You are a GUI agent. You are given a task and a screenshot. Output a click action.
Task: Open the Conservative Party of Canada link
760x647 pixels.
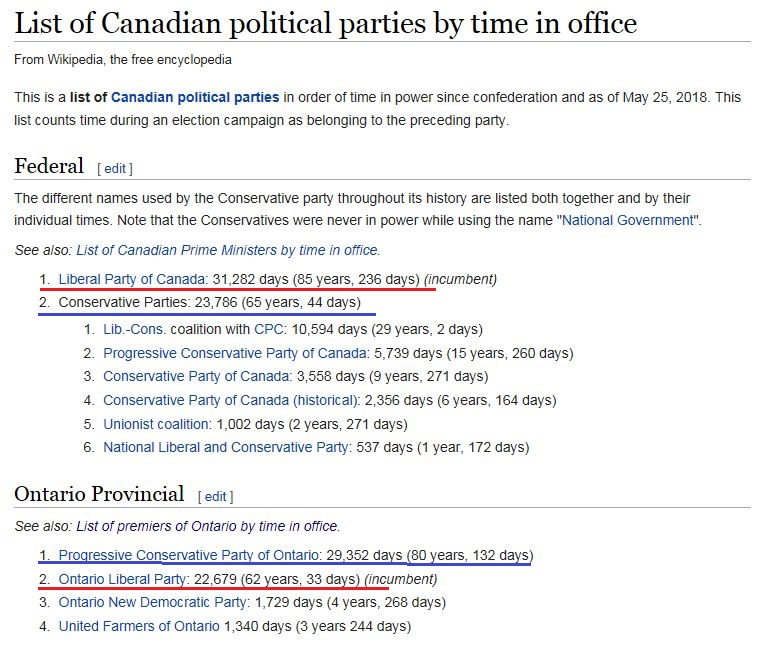click(196, 377)
